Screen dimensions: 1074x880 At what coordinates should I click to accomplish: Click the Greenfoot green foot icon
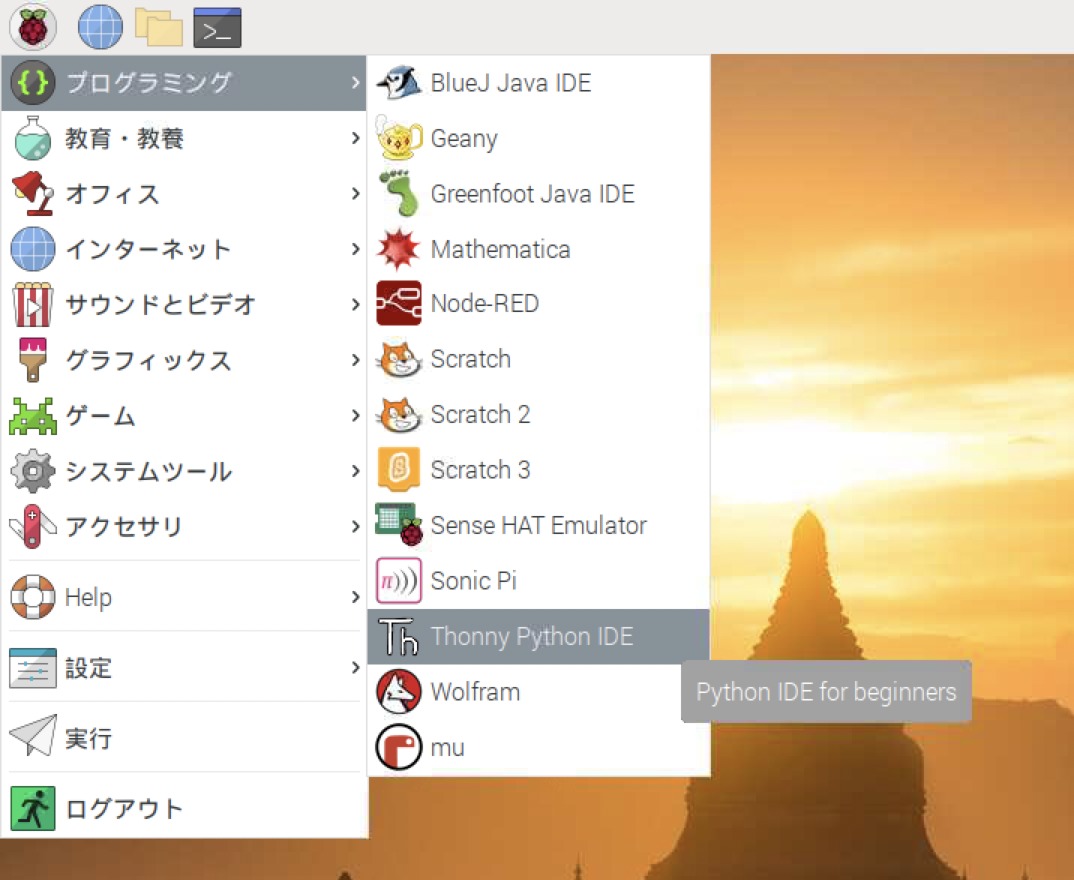pos(399,194)
